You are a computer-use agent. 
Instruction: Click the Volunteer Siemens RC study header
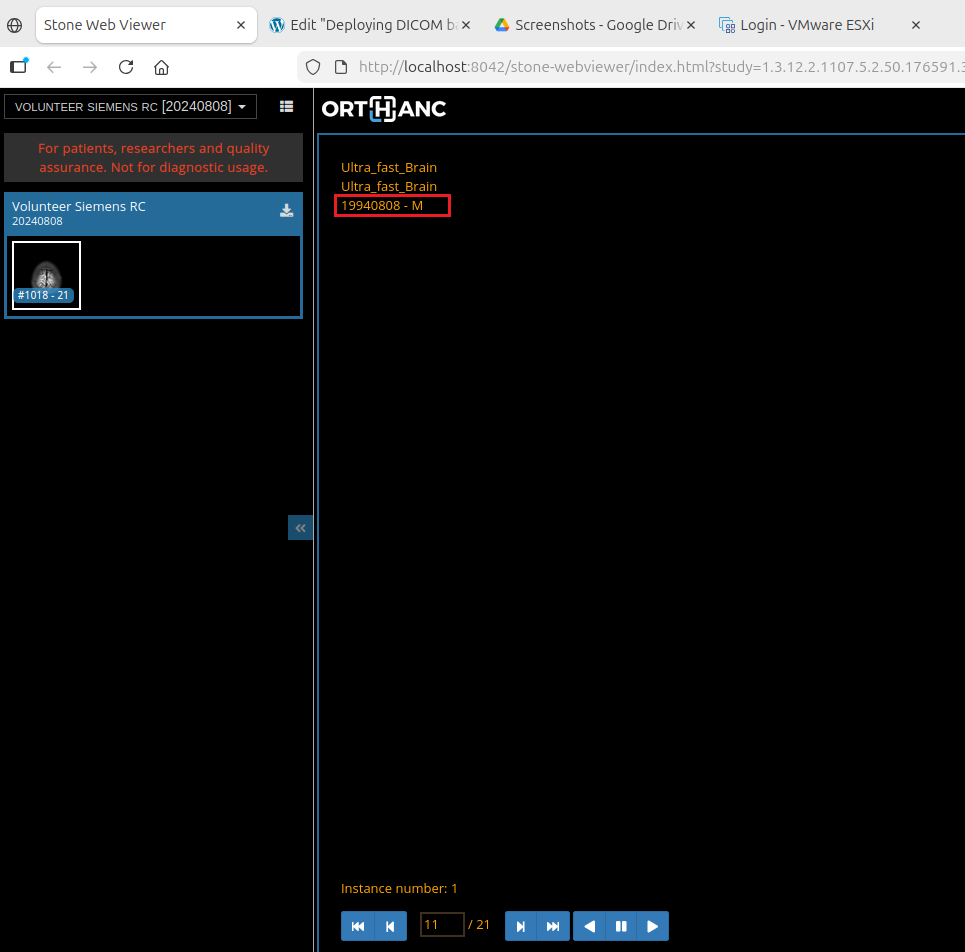(x=140, y=212)
